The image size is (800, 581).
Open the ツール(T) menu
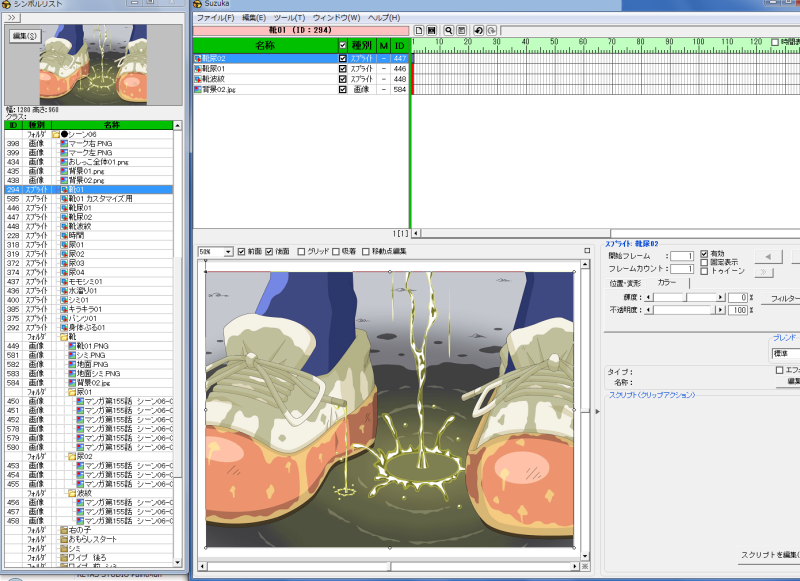[x=289, y=18]
